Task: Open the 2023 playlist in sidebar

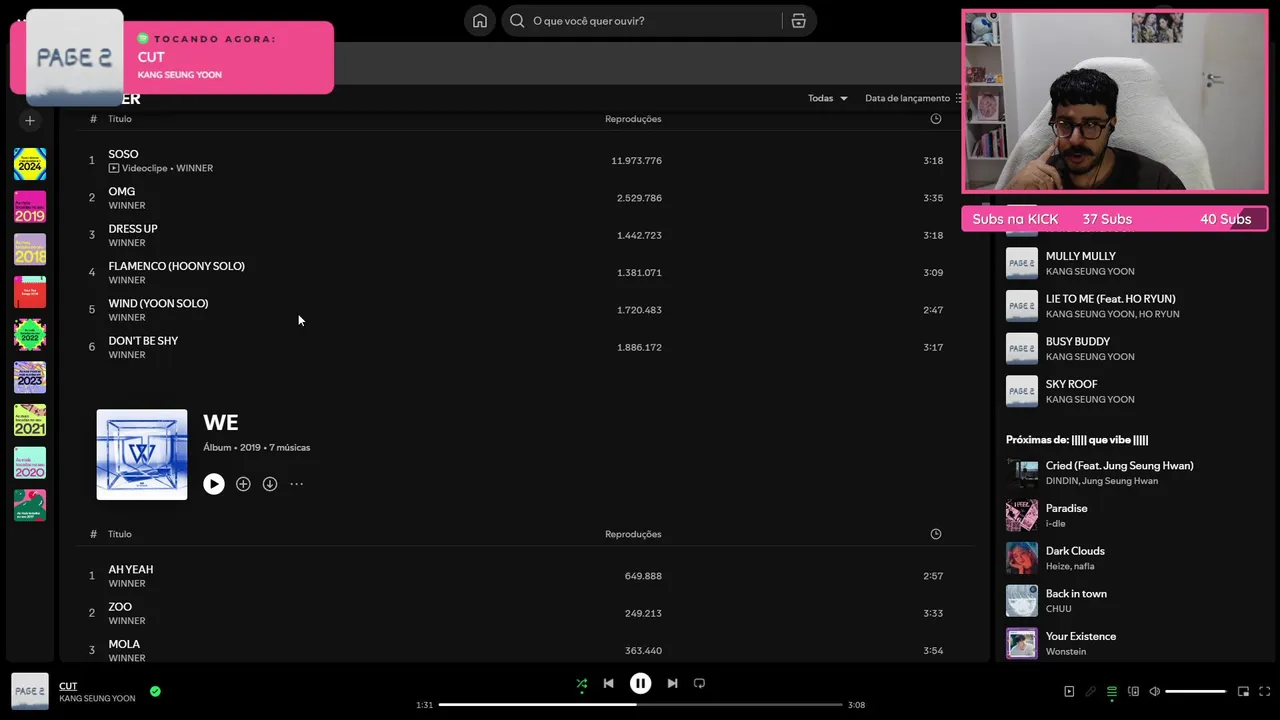Action: (30, 378)
